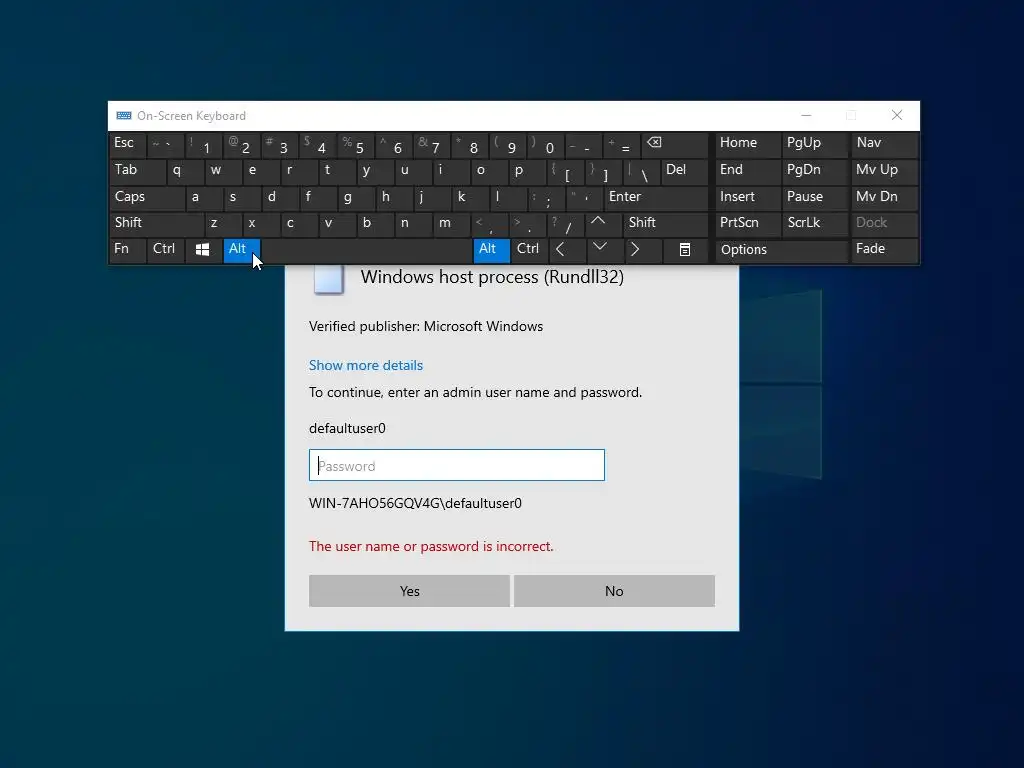Close the On-Screen Keyboard window
The image size is (1024, 768).
[897, 115]
